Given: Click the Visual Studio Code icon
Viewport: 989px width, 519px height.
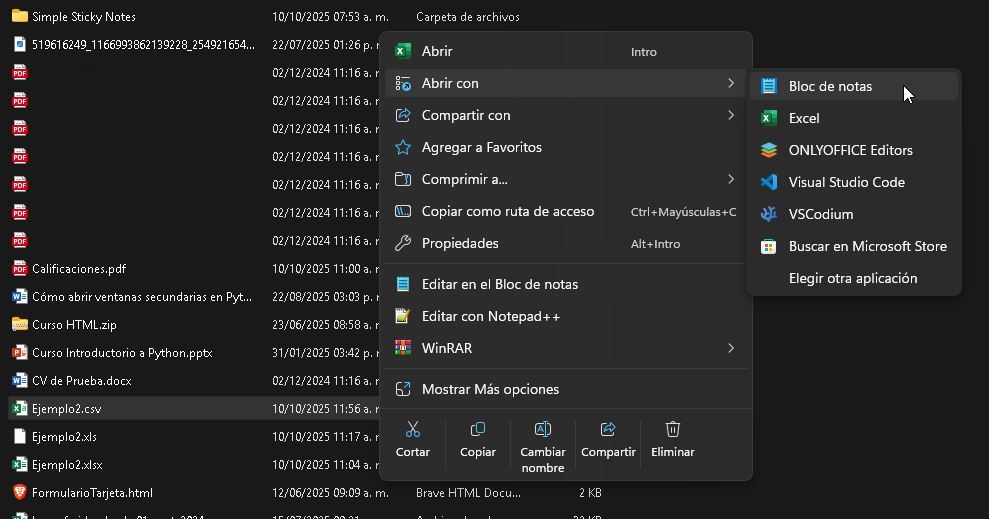Looking at the screenshot, I should click(x=769, y=182).
